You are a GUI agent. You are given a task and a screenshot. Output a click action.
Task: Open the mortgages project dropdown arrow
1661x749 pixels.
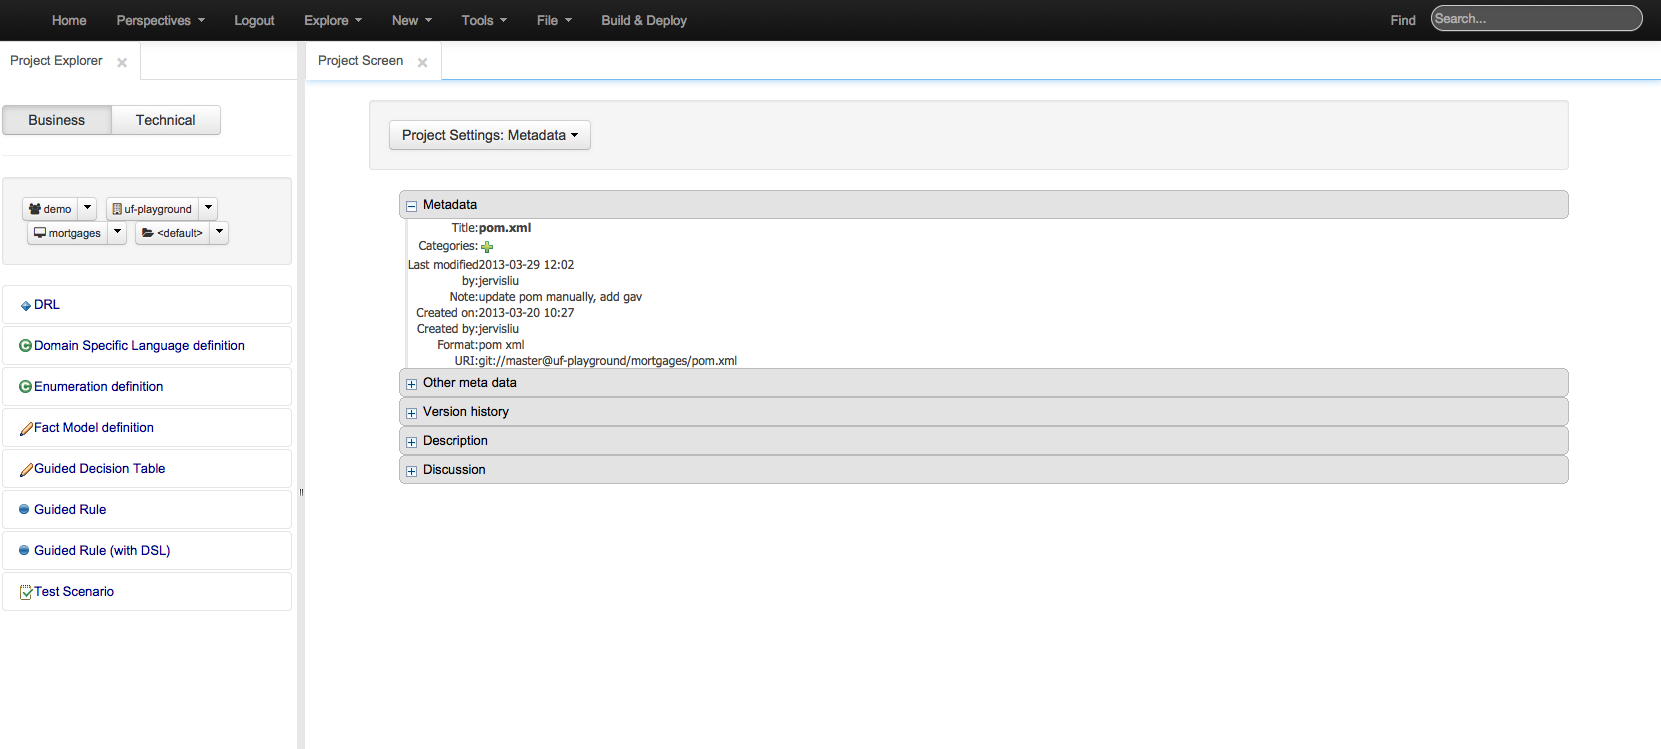117,232
